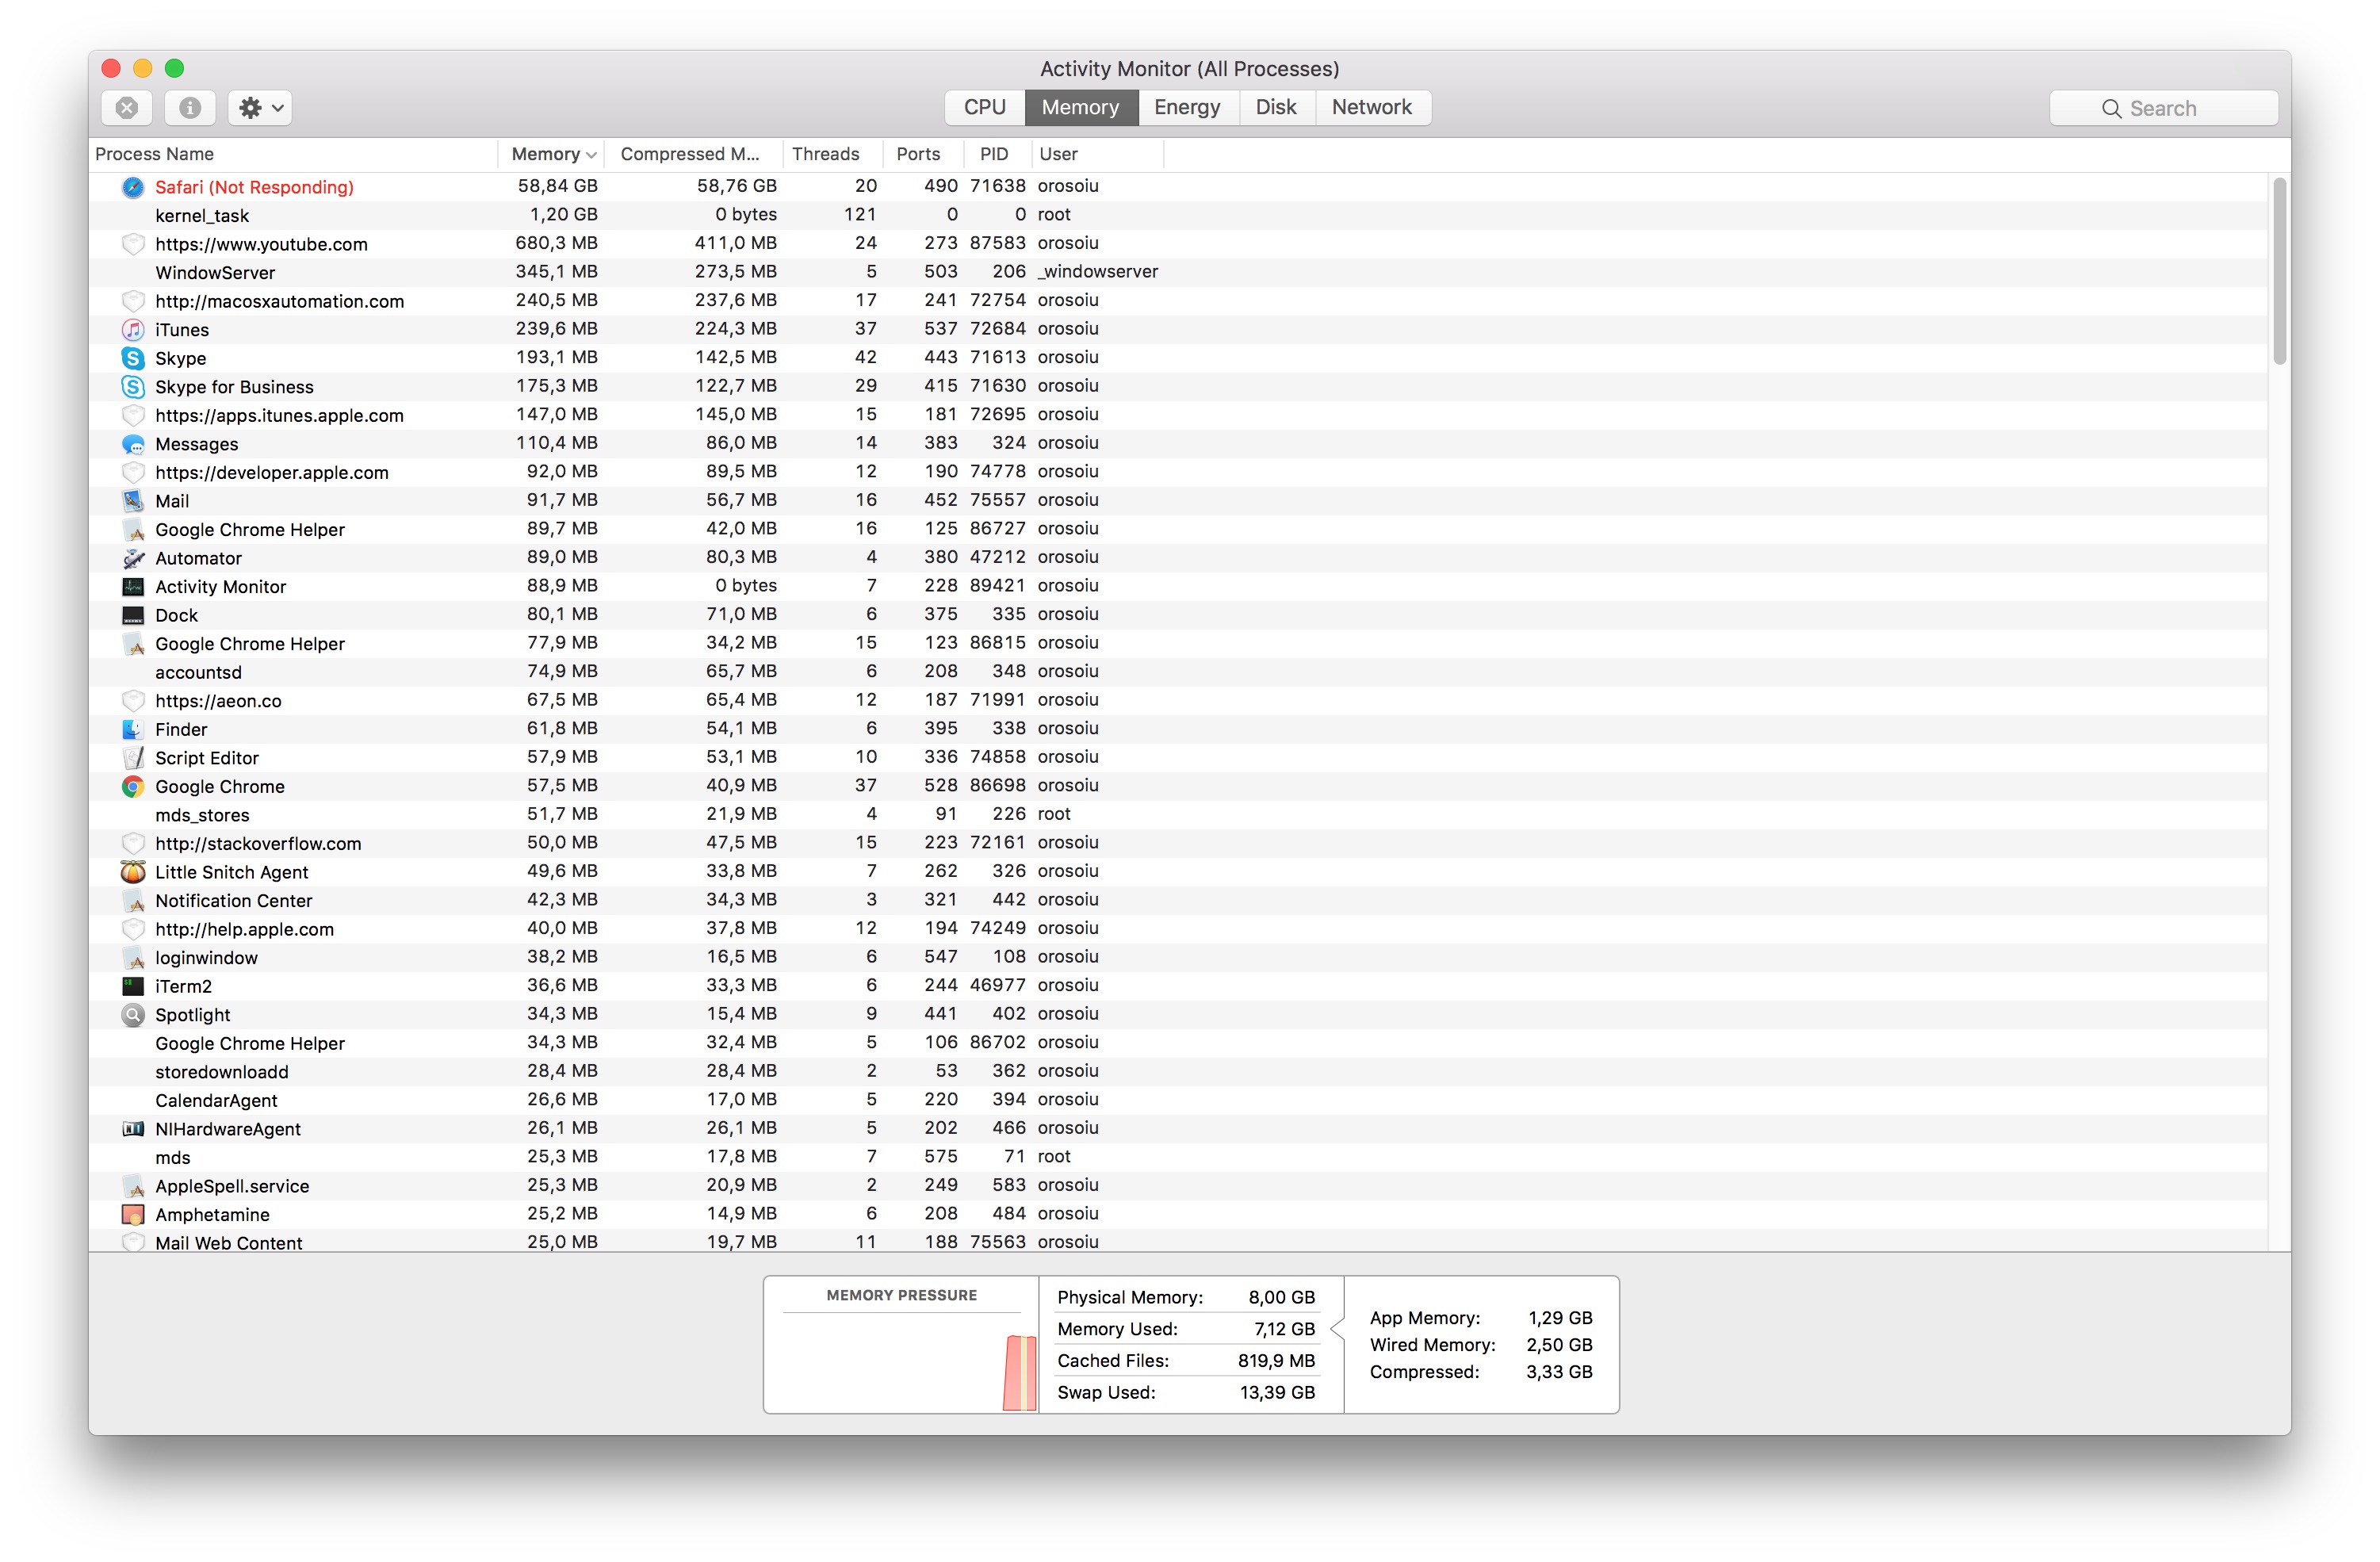
Task: Click the Compressed 3,33 GB value
Action: click(x=1559, y=1372)
